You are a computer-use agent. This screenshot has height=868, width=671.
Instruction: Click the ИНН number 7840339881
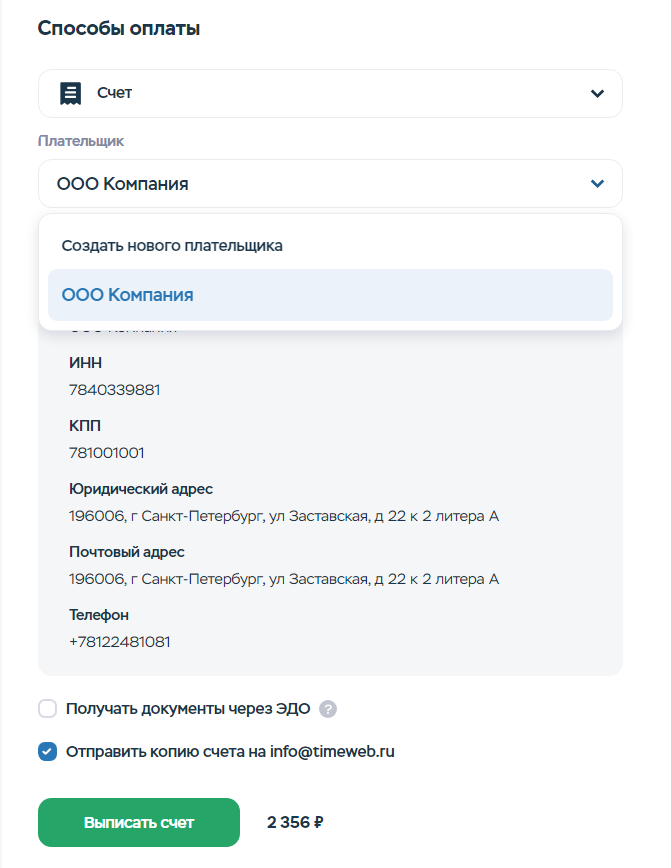click(x=114, y=390)
